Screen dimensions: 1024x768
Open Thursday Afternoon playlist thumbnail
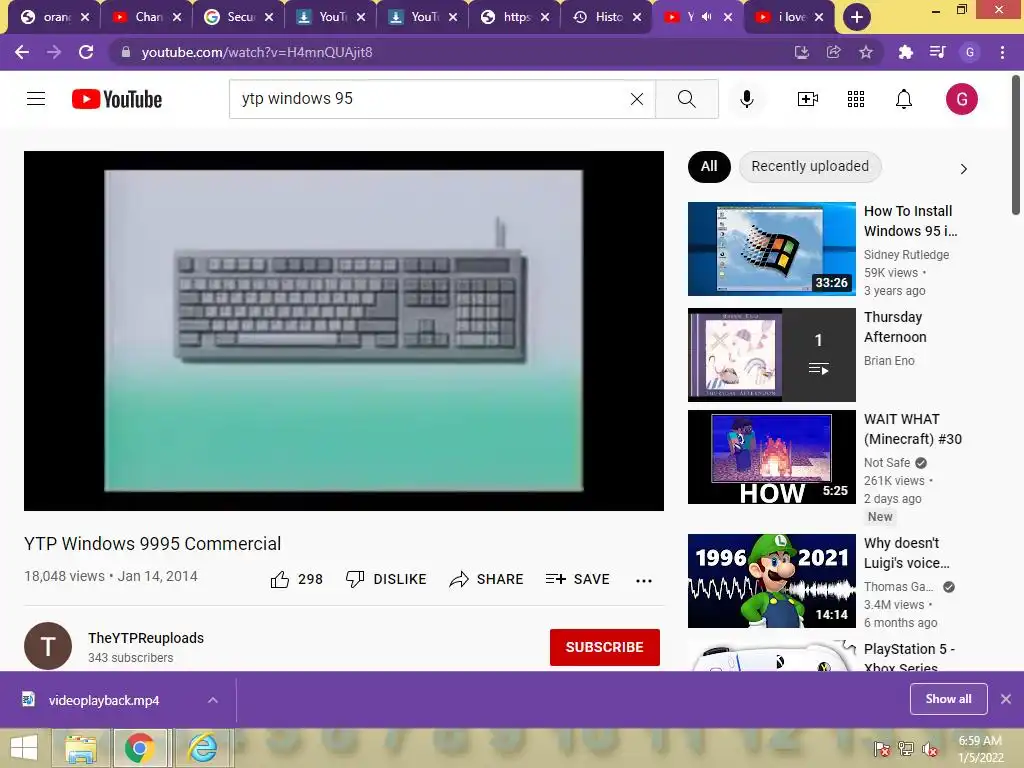pyautogui.click(x=771, y=355)
